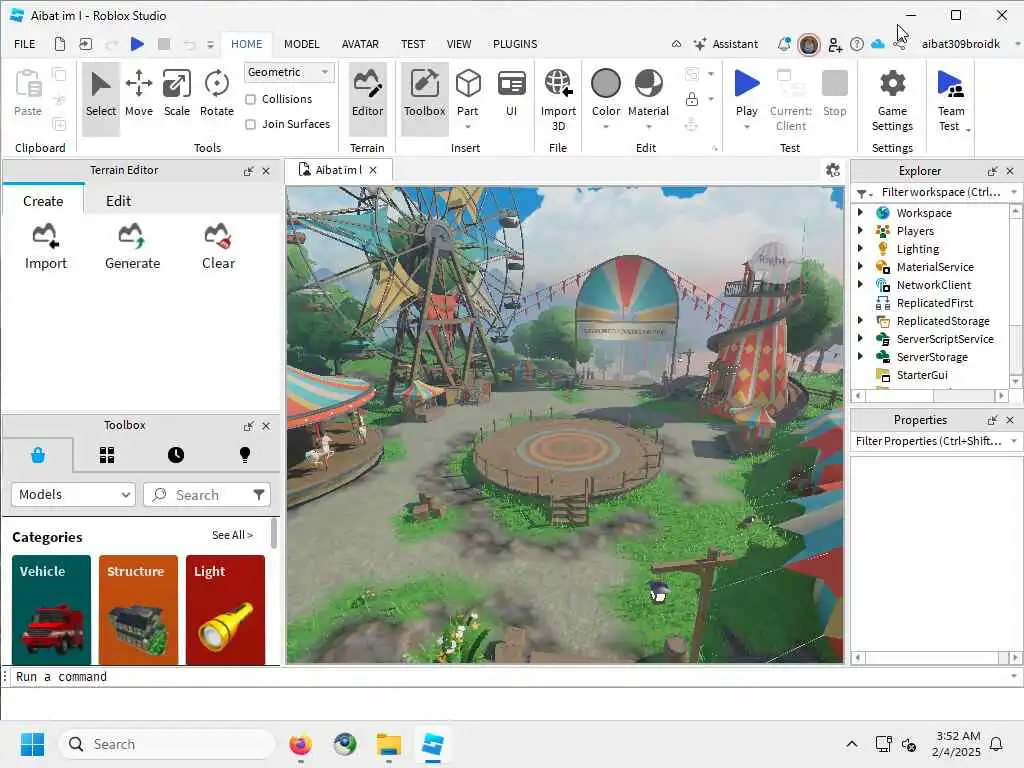This screenshot has height=768, width=1024.
Task: Open the Light category card
Action: 225,610
